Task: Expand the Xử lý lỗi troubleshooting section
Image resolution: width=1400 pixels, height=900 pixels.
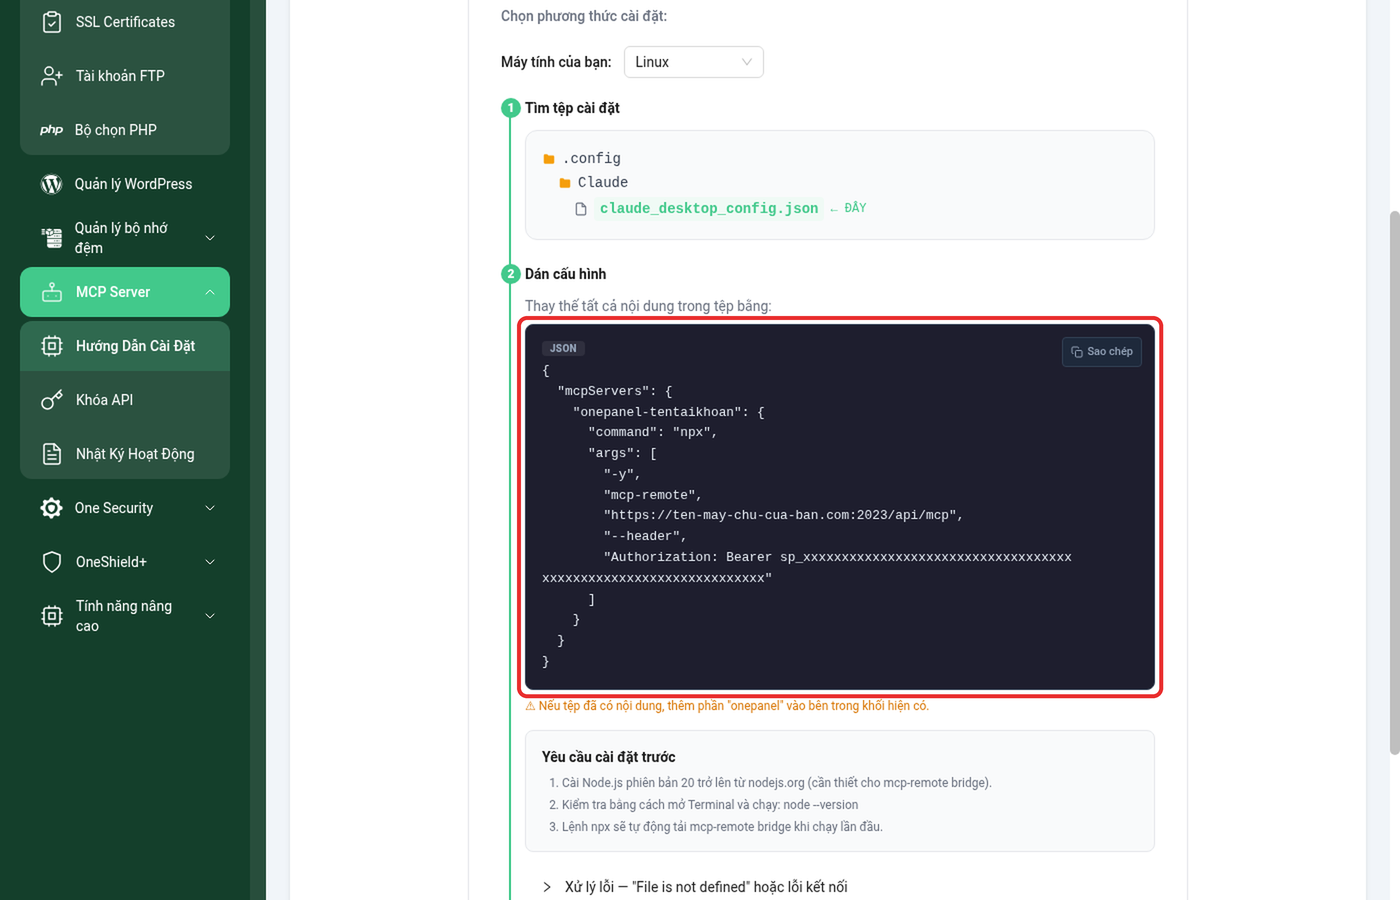Action: point(695,887)
